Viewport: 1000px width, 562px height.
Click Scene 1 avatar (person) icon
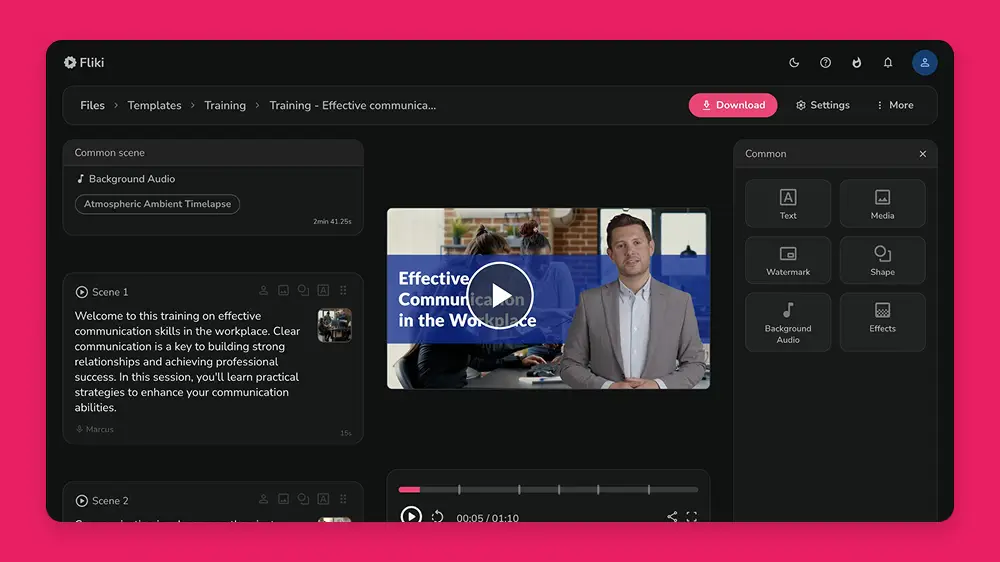point(263,291)
